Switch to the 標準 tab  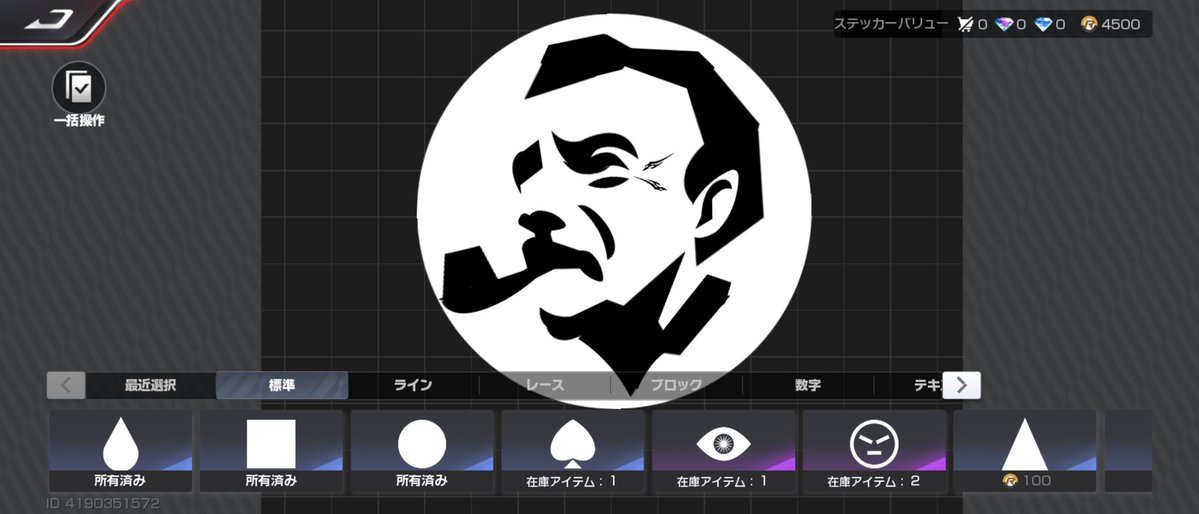point(282,386)
